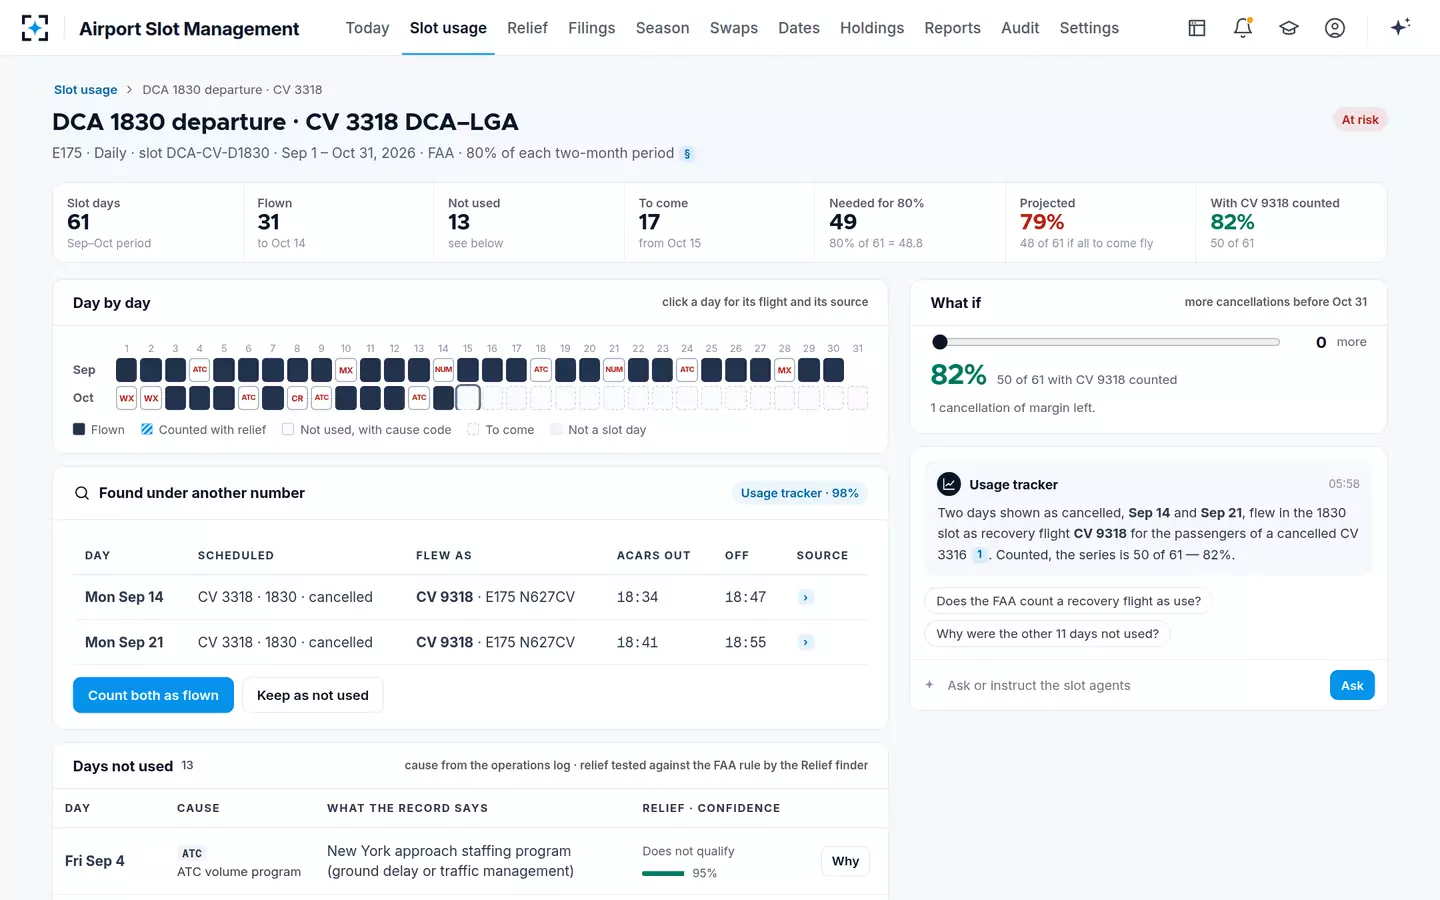Click the What if cancellations slider handle
1440x900 pixels.
(940, 342)
